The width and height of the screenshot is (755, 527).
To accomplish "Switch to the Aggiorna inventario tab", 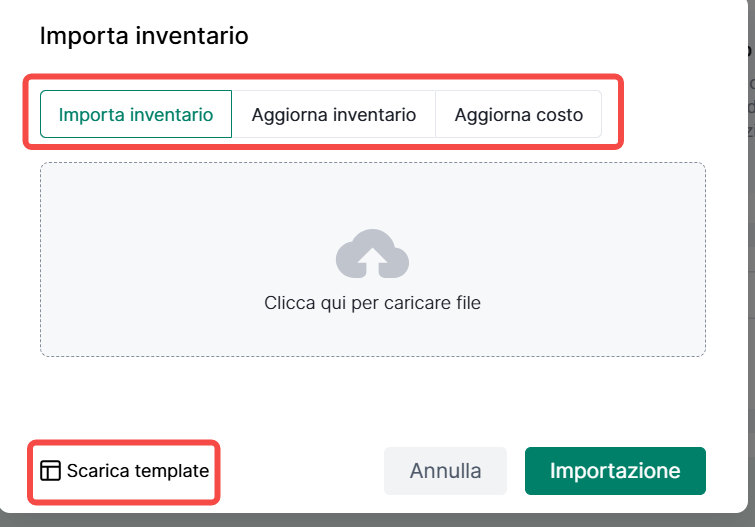I will click(x=333, y=114).
